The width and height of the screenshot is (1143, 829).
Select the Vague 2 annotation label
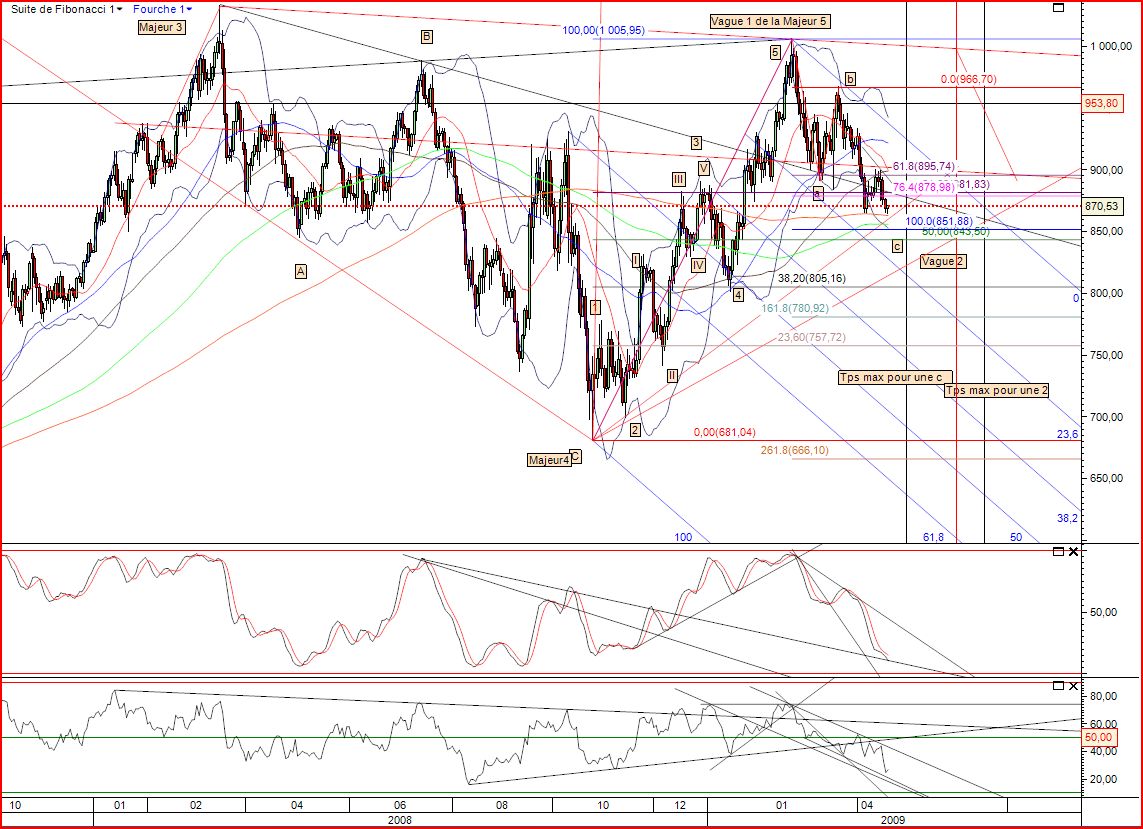click(943, 261)
